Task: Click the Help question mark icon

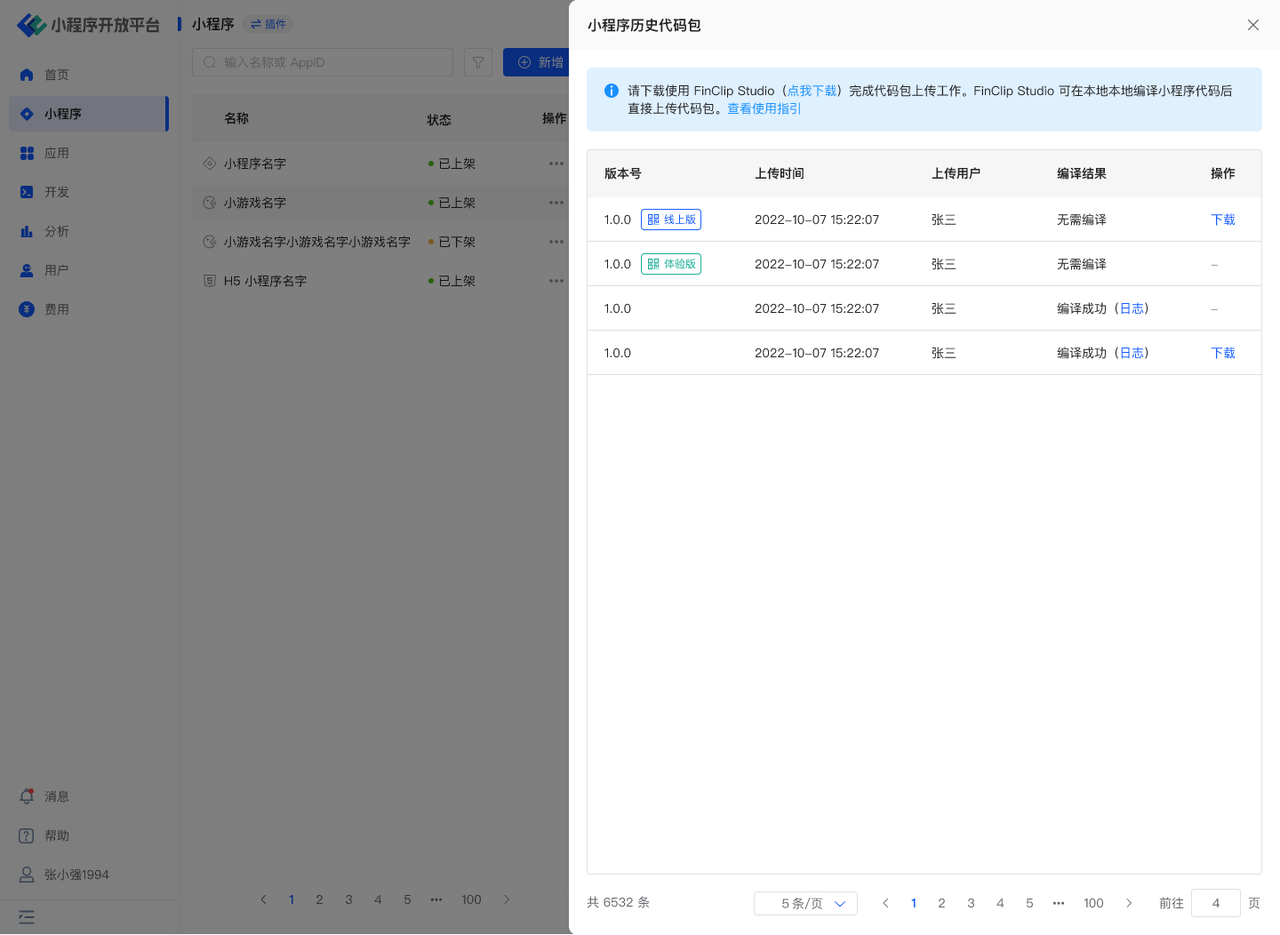Action: (27, 836)
